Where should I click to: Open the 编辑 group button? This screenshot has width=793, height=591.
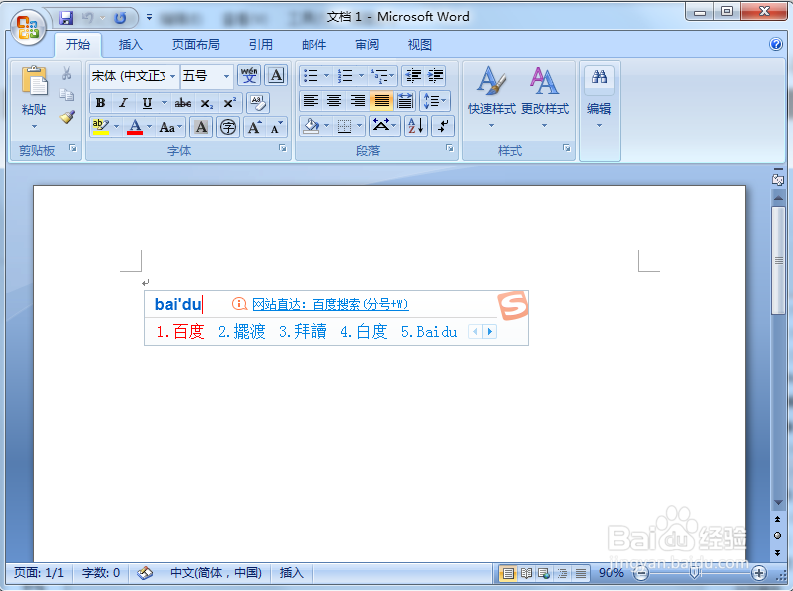click(x=599, y=97)
